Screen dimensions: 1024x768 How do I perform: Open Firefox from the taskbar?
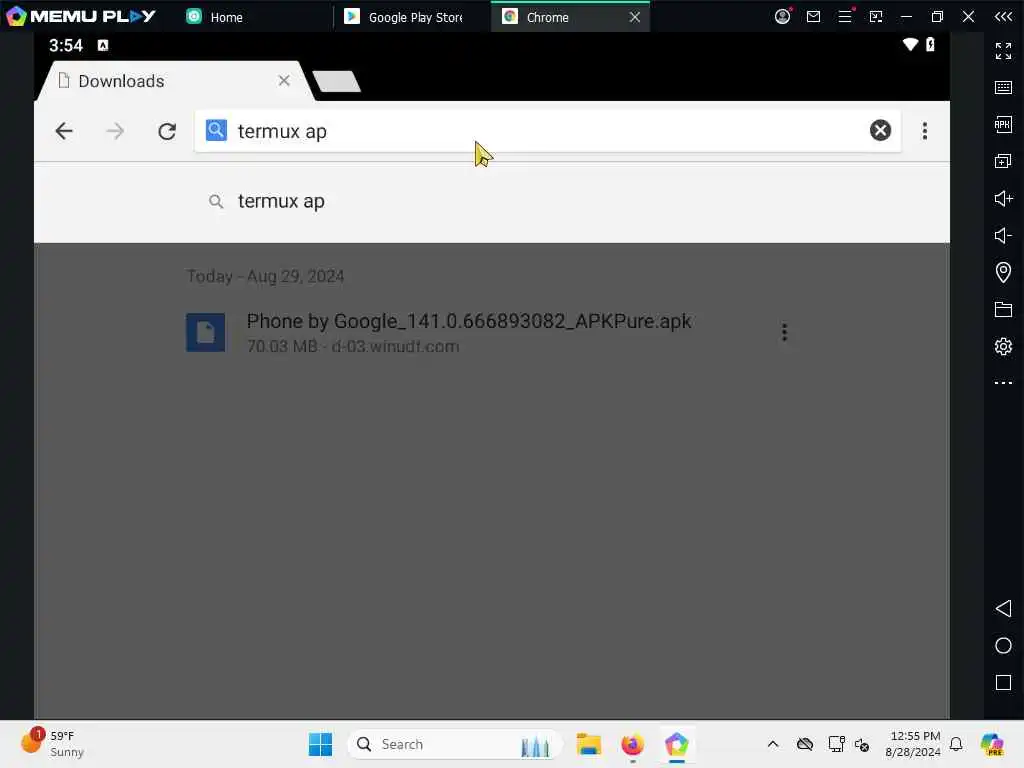point(632,744)
